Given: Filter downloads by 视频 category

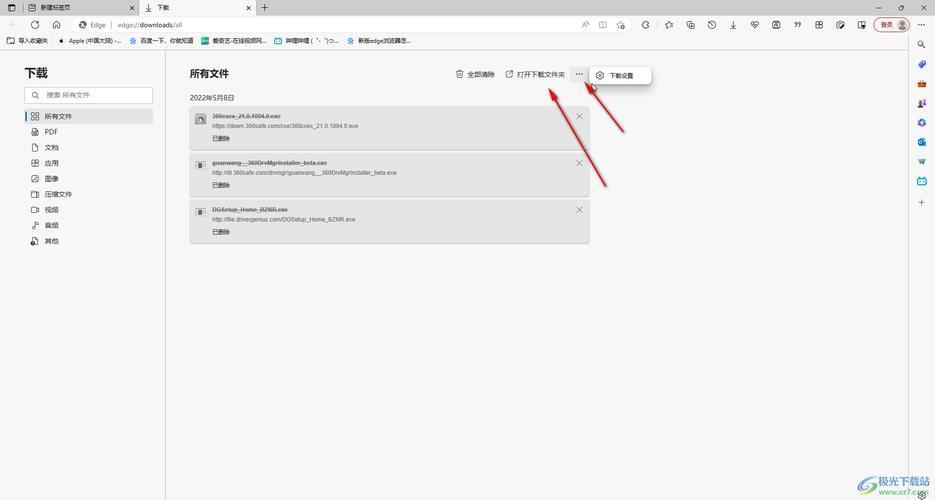Looking at the screenshot, I should tap(51, 210).
